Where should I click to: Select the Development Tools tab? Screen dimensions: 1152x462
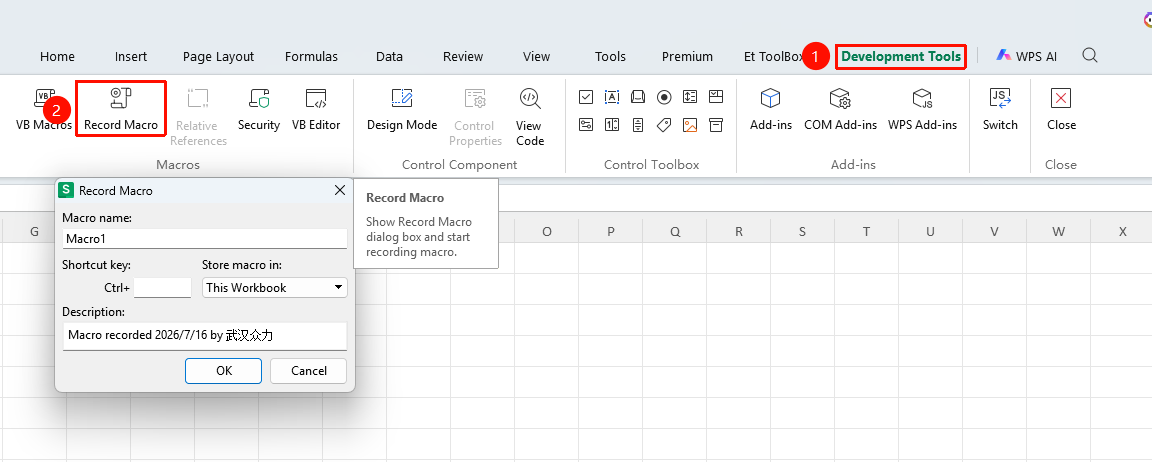point(901,57)
